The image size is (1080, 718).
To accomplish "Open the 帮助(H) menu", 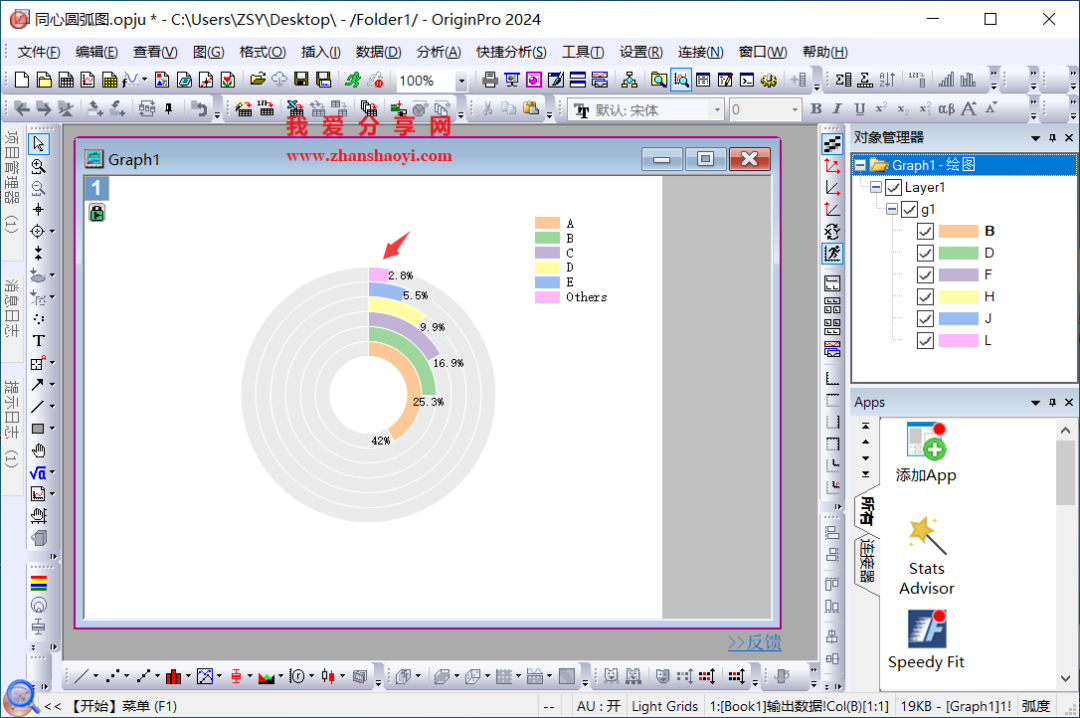I will coord(825,52).
